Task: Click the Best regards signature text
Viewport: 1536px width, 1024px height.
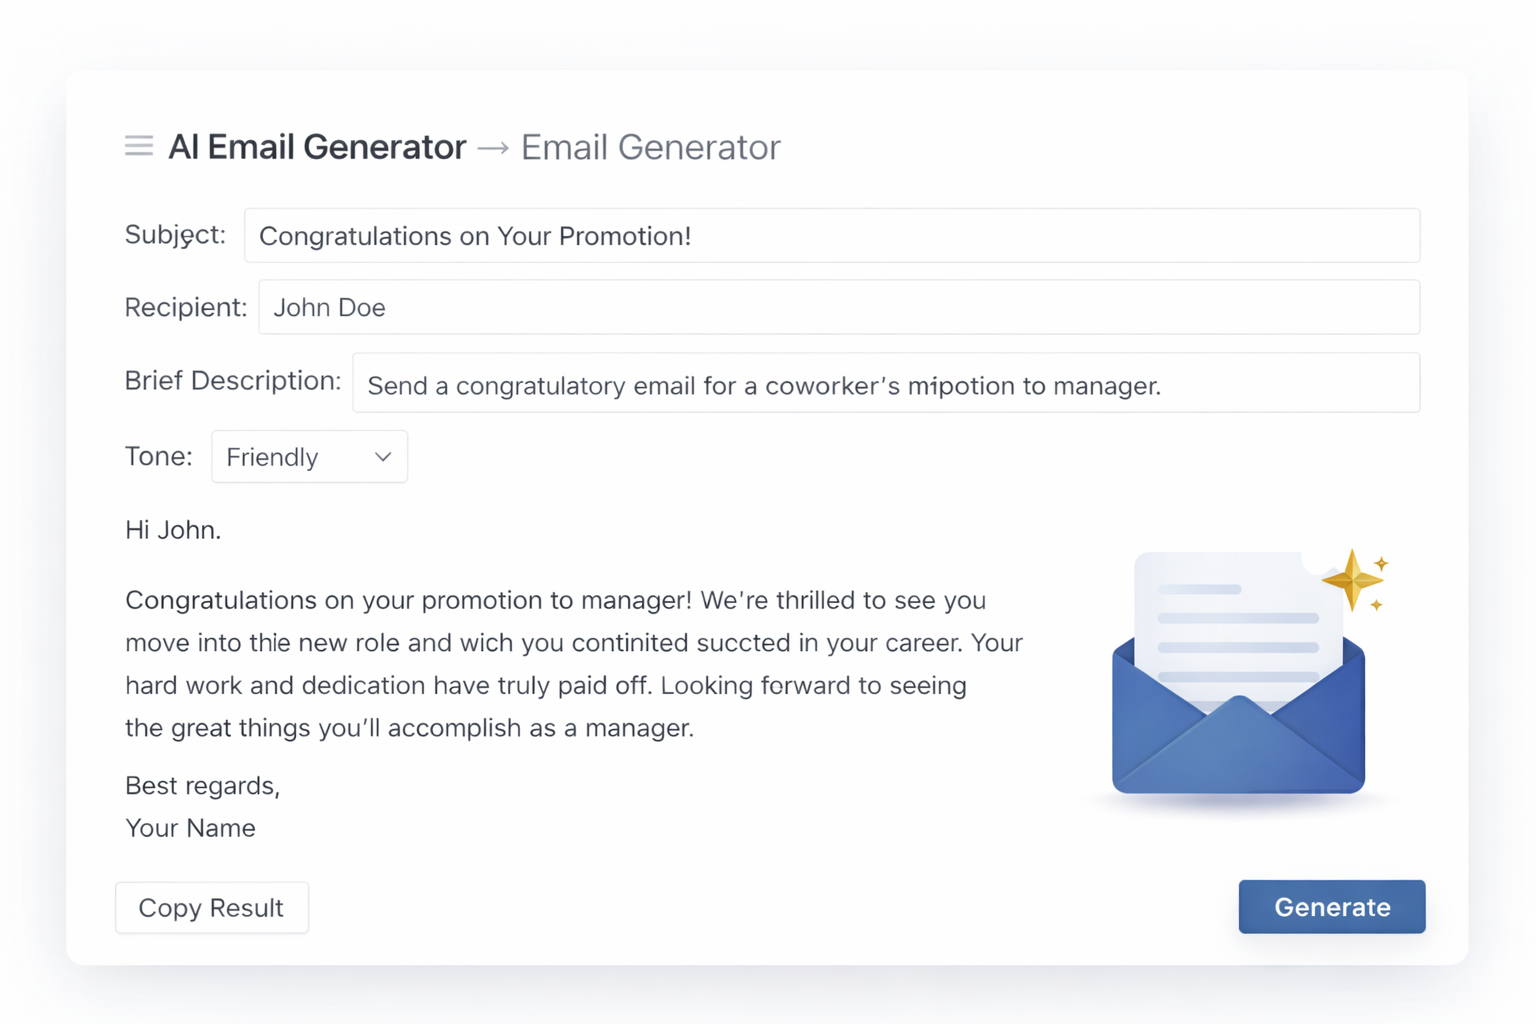Action: pos(202,786)
